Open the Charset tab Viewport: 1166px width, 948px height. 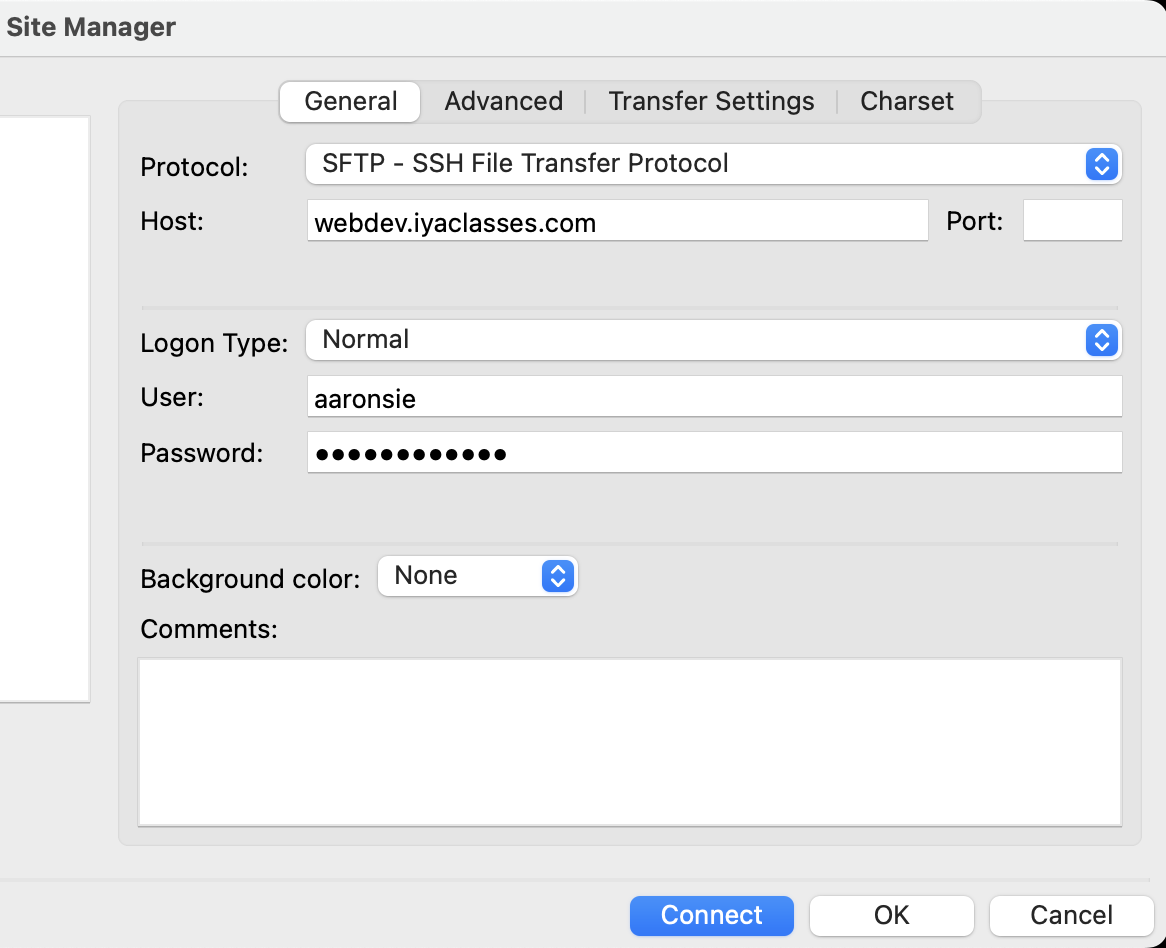[x=905, y=101]
